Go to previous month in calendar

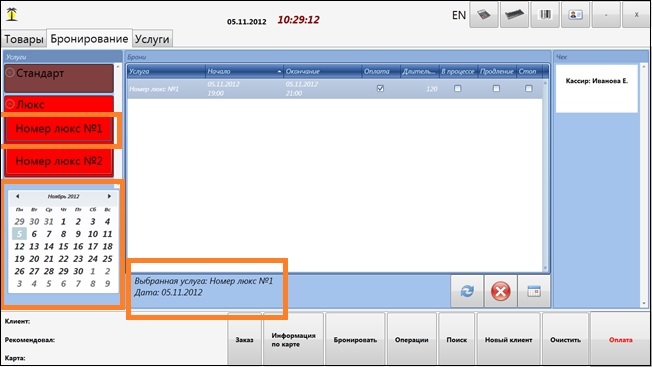click(x=17, y=196)
